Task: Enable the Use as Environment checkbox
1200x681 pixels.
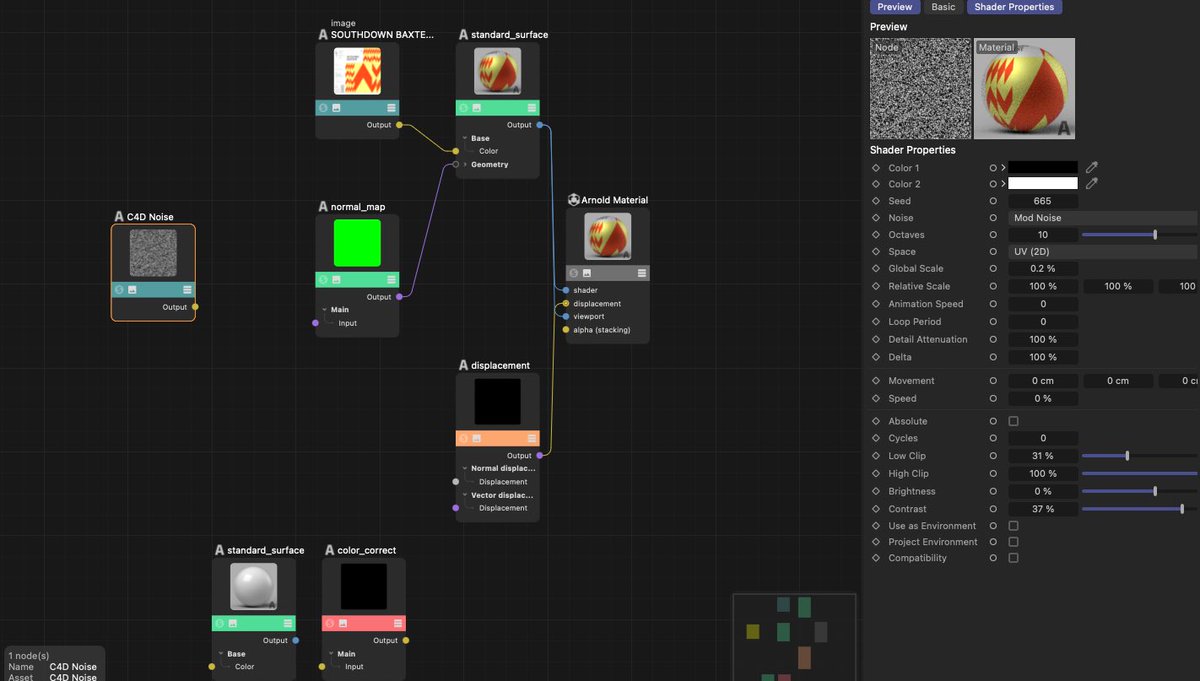Action: click(1013, 526)
